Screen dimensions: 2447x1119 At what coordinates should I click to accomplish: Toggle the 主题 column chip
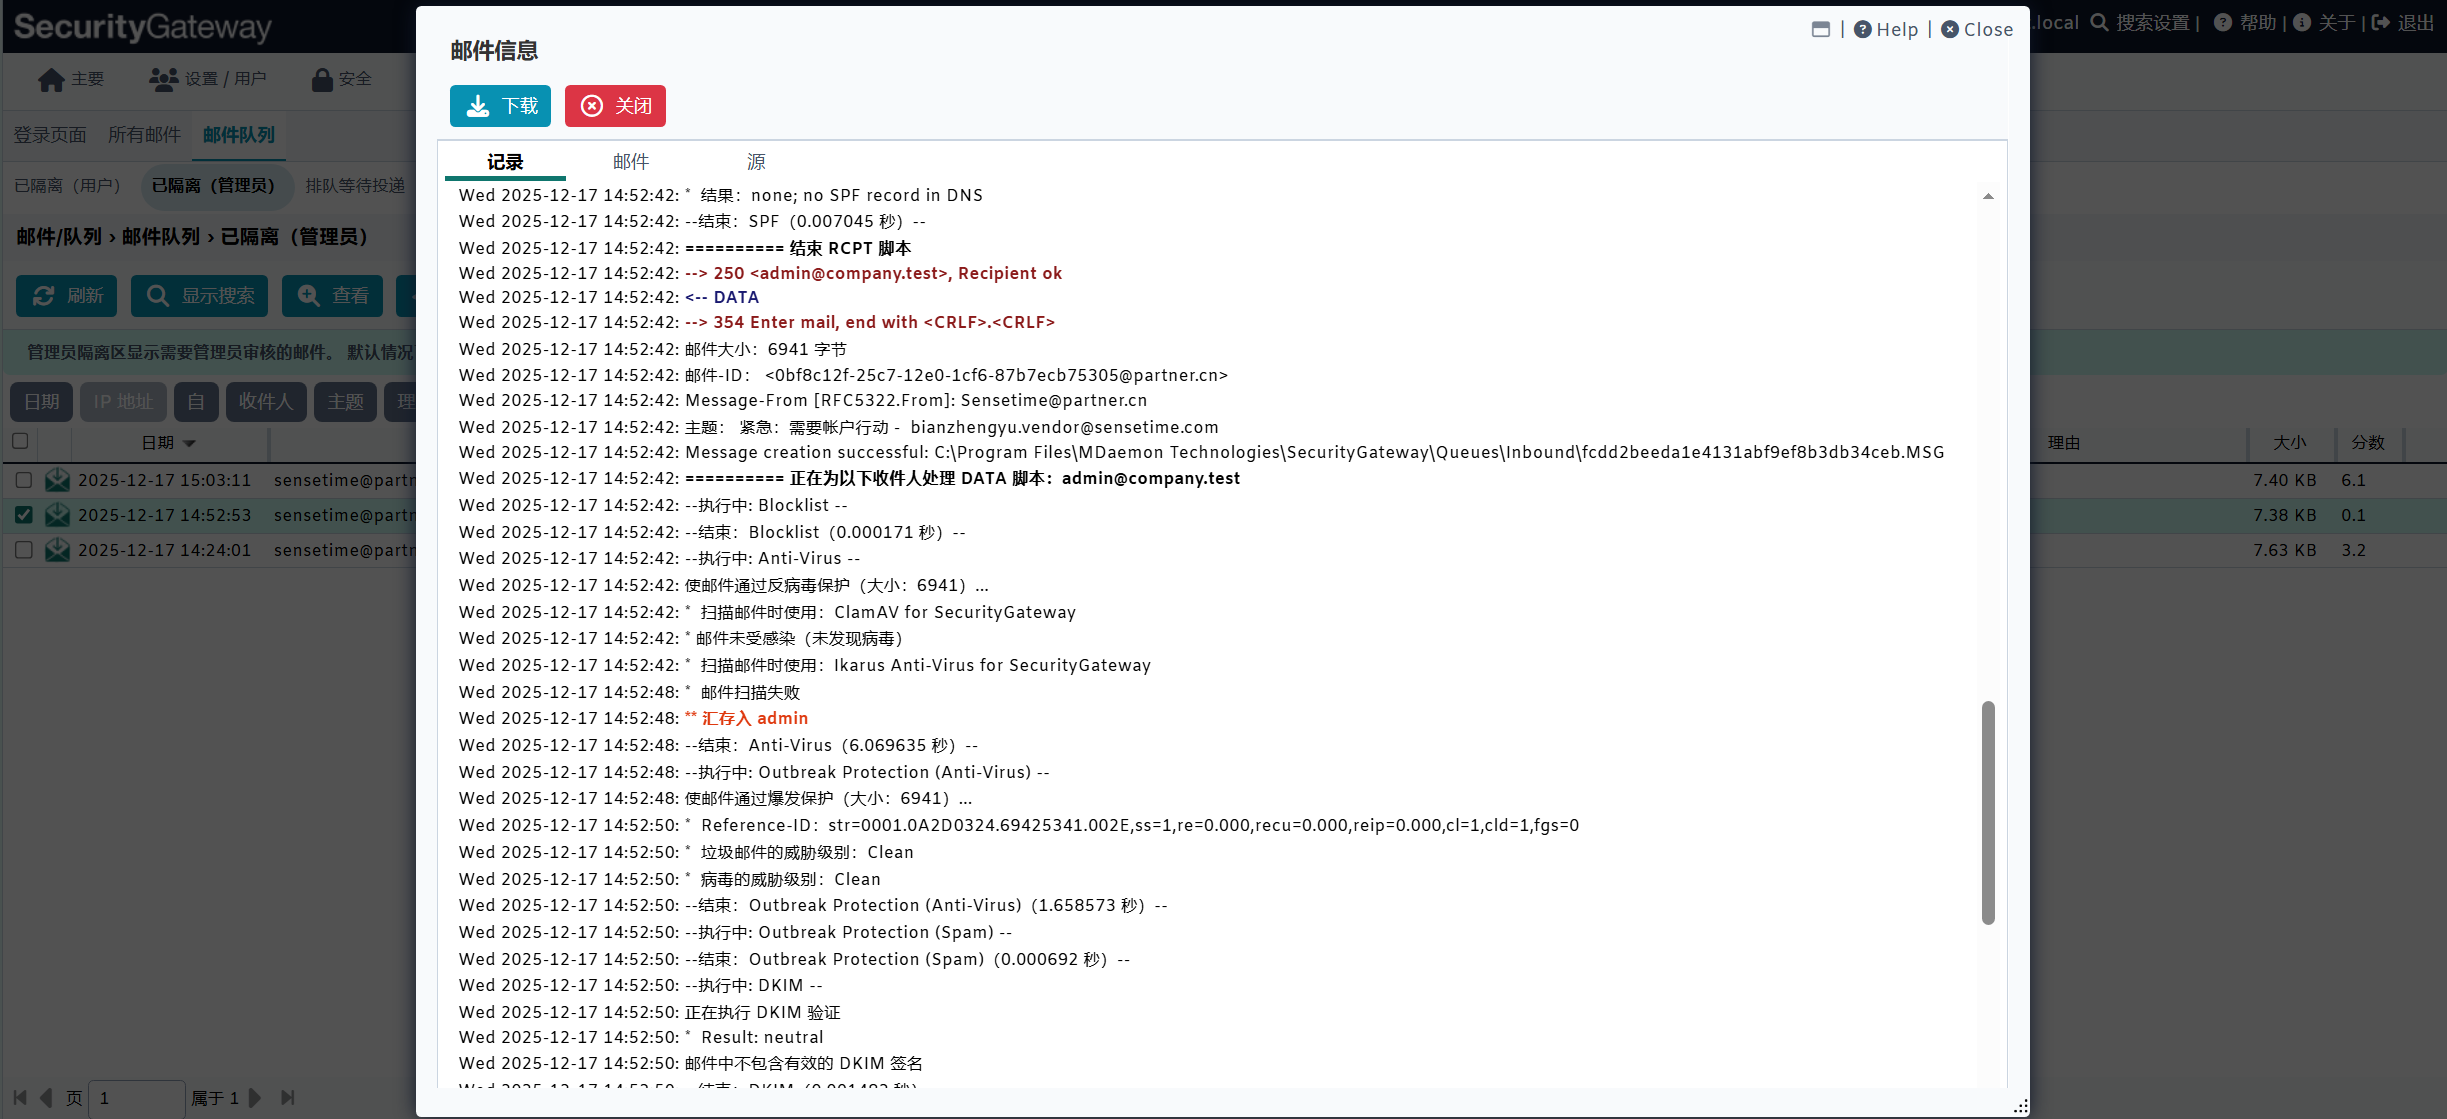[346, 402]
